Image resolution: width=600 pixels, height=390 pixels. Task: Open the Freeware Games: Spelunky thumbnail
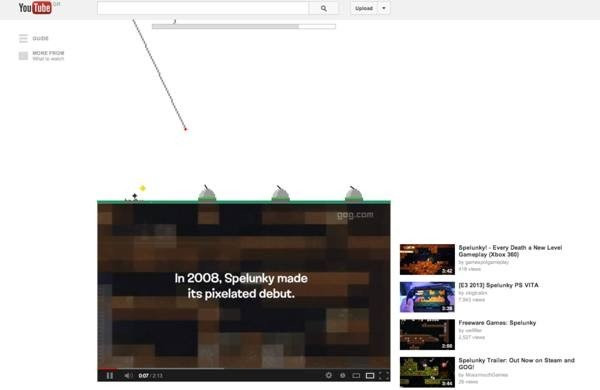coord(427,335)
